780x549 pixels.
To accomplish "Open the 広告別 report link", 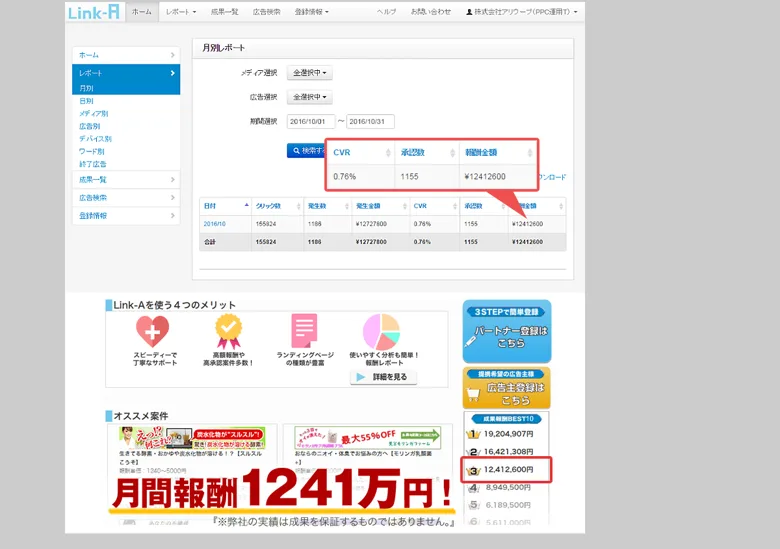I will pos(90,126).
